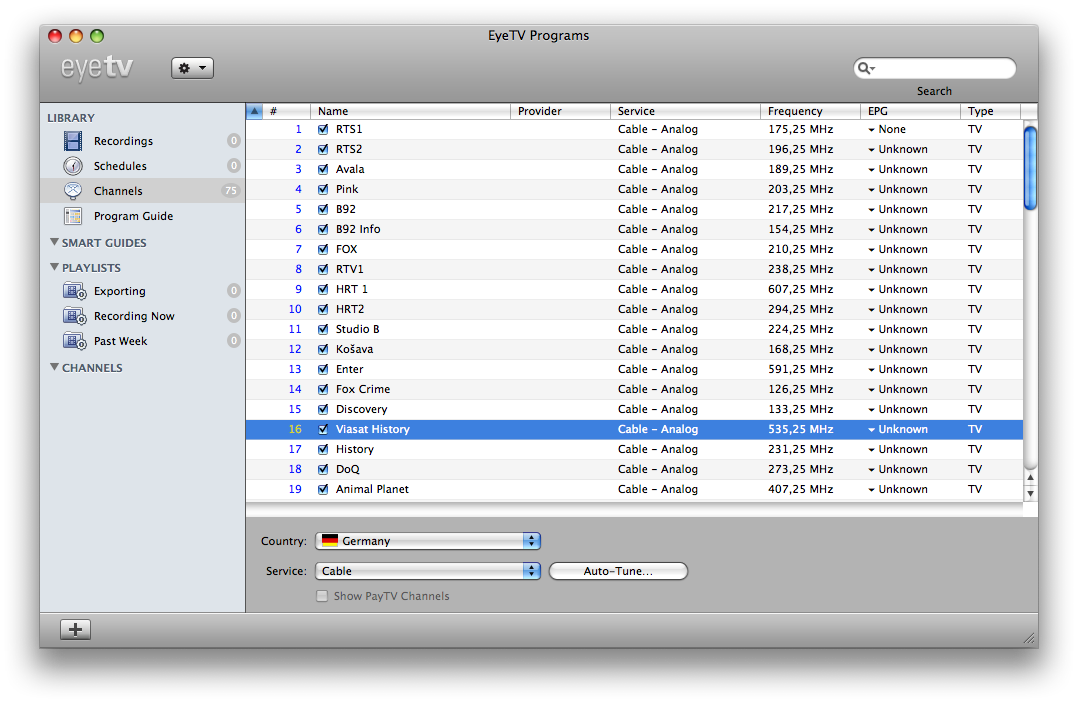Enable Show PayTV Channels
This screenshot has height=703, width=1078.
coord(322,596)
